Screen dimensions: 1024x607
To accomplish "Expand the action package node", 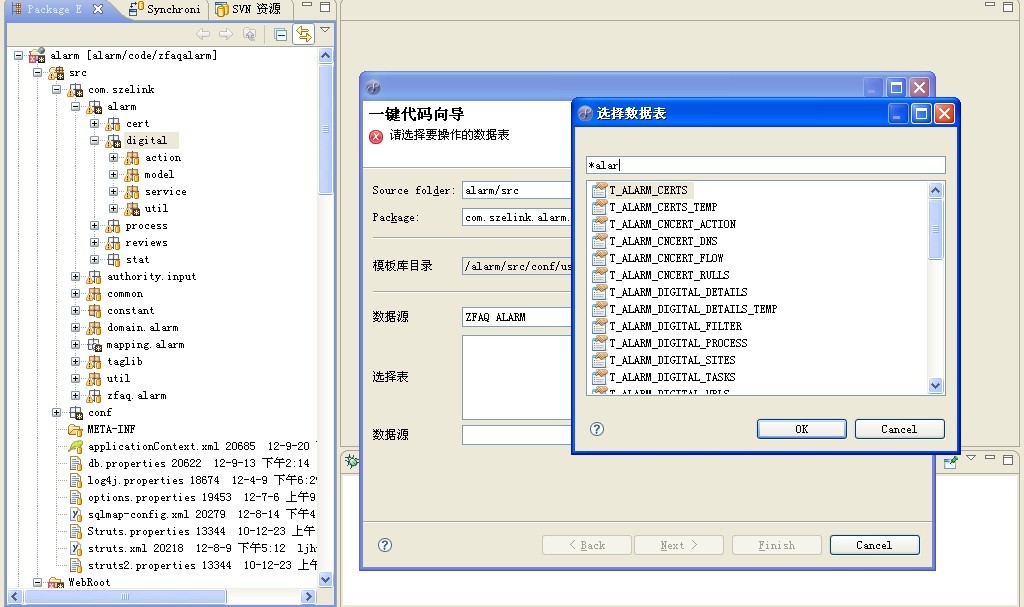I will pos(113,157).
